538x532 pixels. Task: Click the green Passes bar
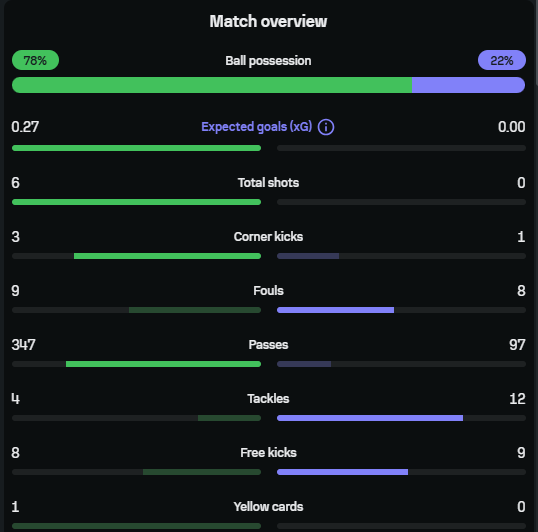pos(163,364)
